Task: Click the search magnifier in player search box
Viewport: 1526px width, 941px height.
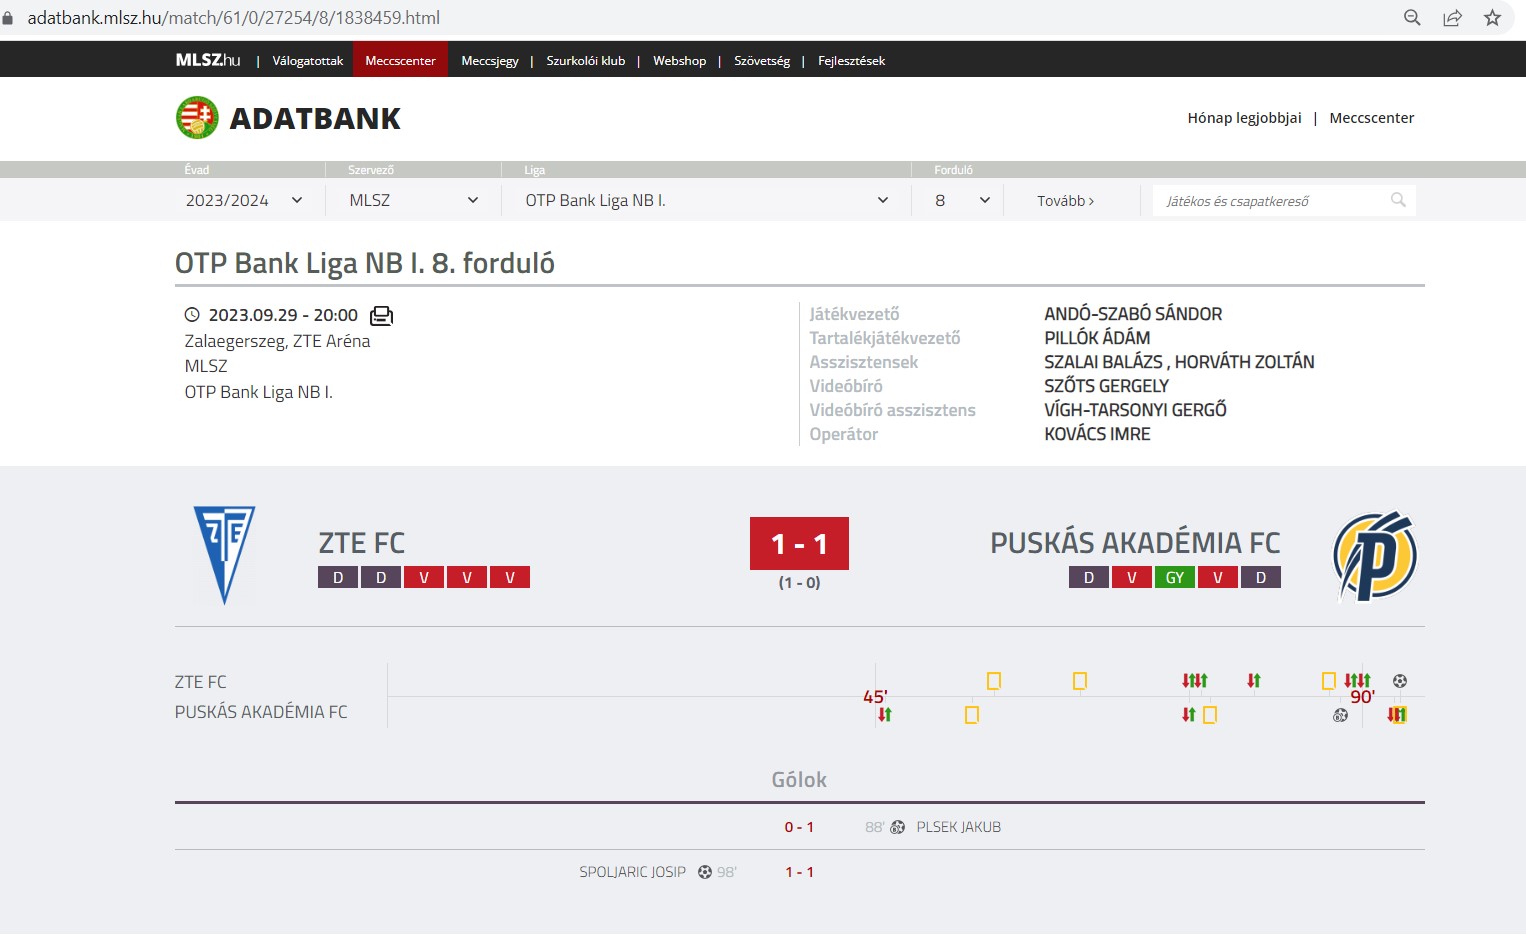Action: coord(1398,200)
